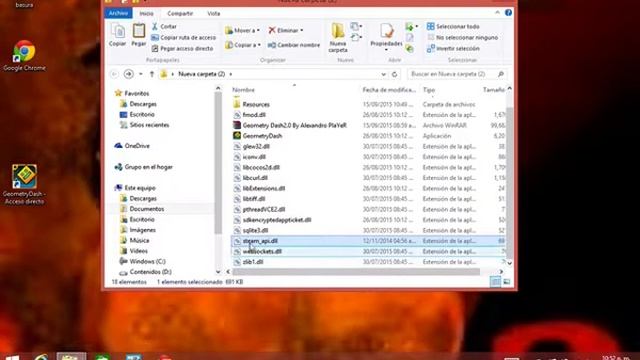The image size is (640, 360).
Task: Click Invertir selección
Action: 453,49
